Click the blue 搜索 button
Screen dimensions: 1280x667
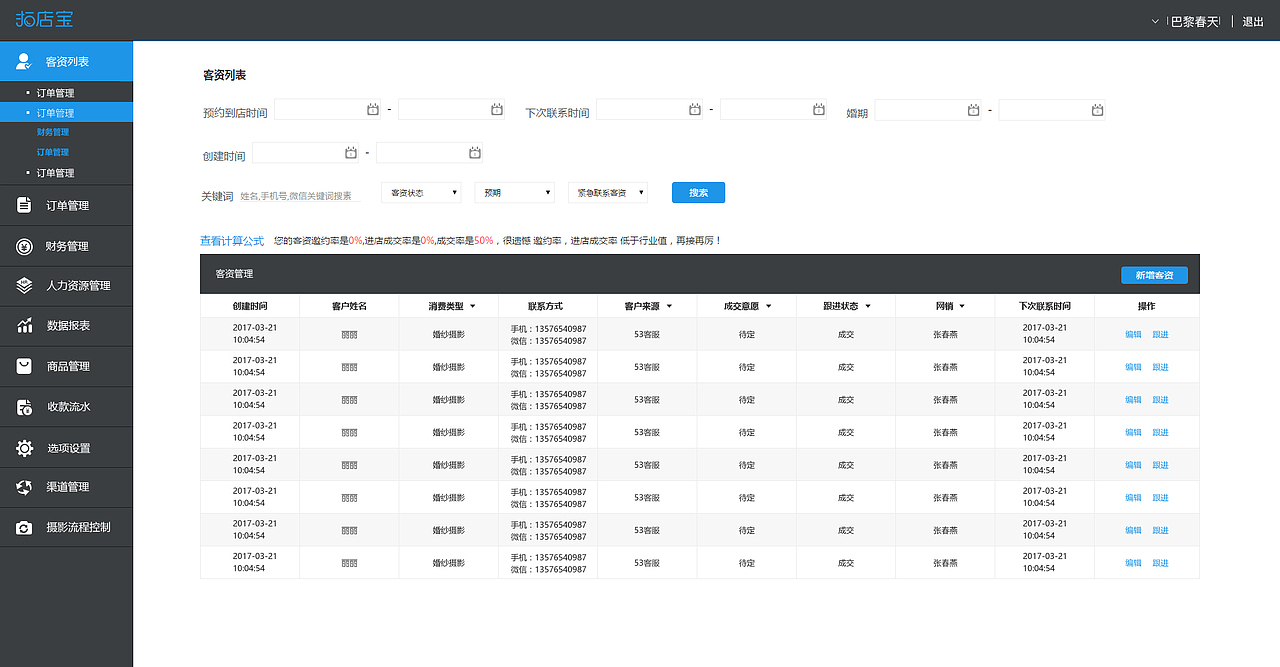pyautogui.click(x=698, y=193)
